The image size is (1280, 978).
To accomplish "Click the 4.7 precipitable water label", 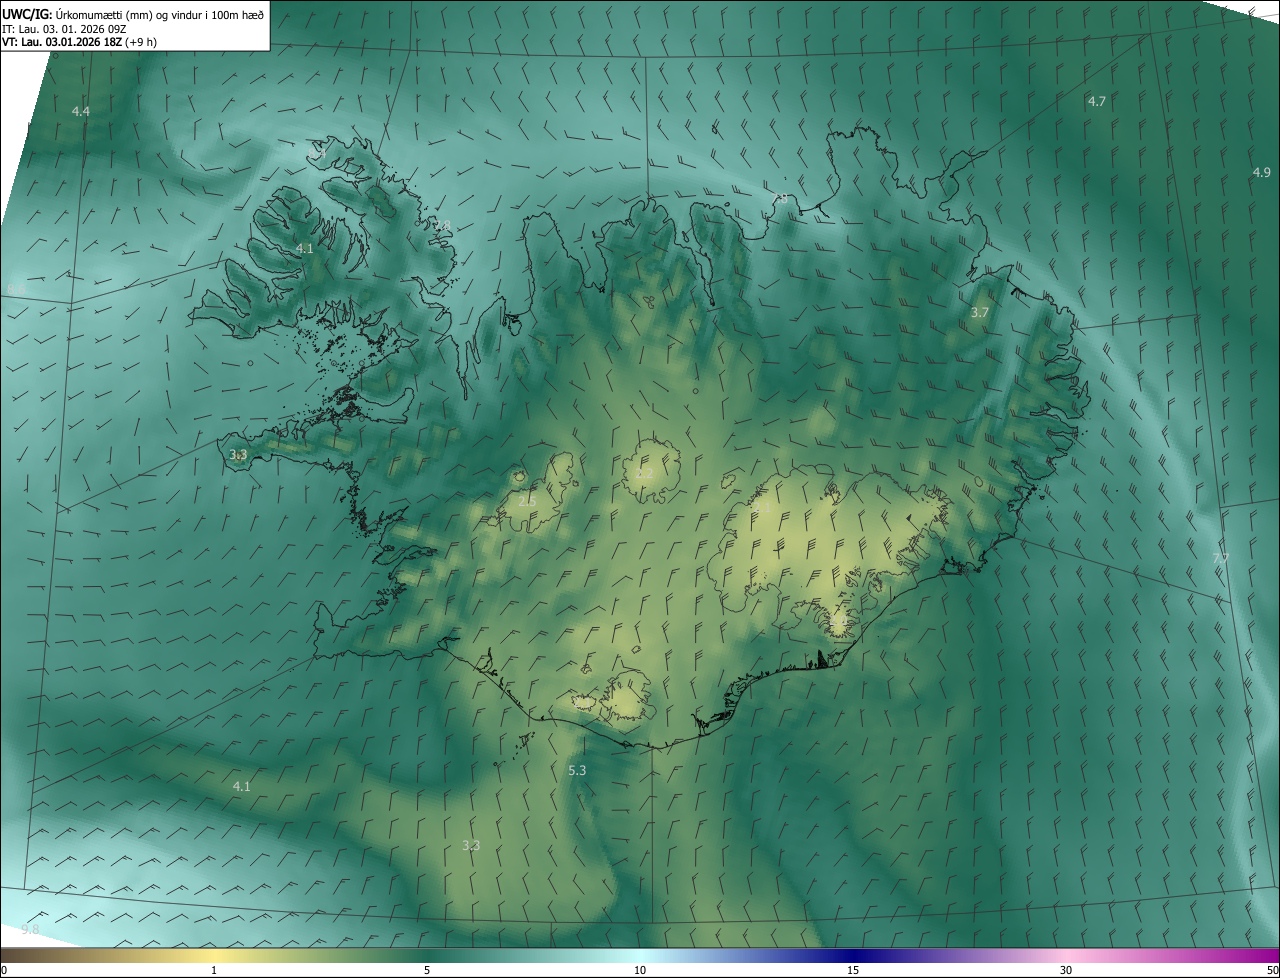I will [x=1097, y=101].
